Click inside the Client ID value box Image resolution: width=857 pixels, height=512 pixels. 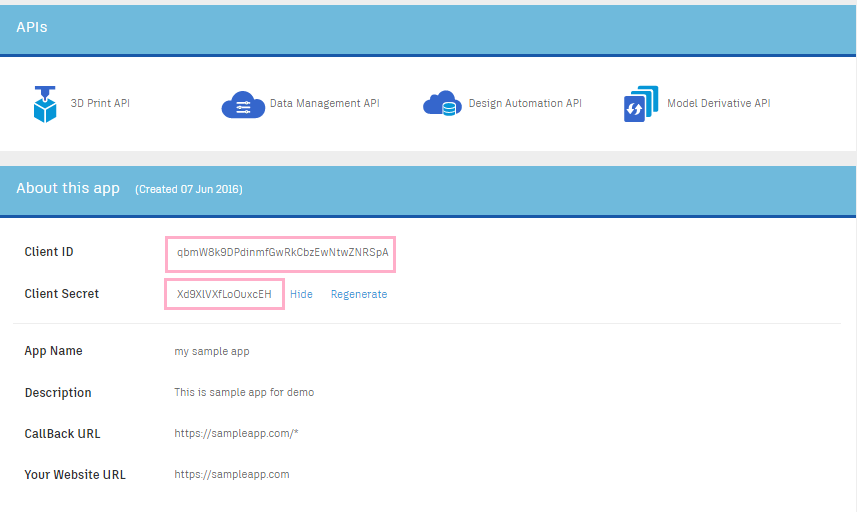pos(281,253)
